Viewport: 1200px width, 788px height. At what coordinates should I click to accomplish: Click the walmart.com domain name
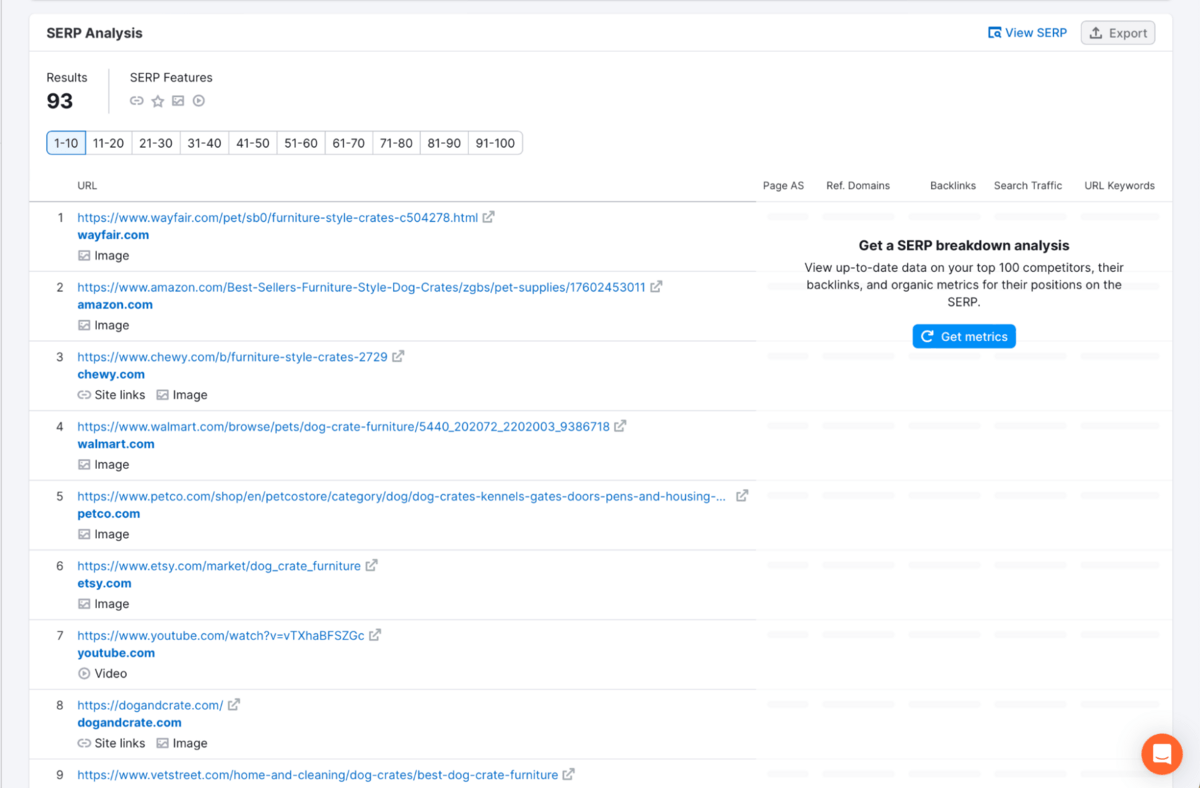coord(116,444)
